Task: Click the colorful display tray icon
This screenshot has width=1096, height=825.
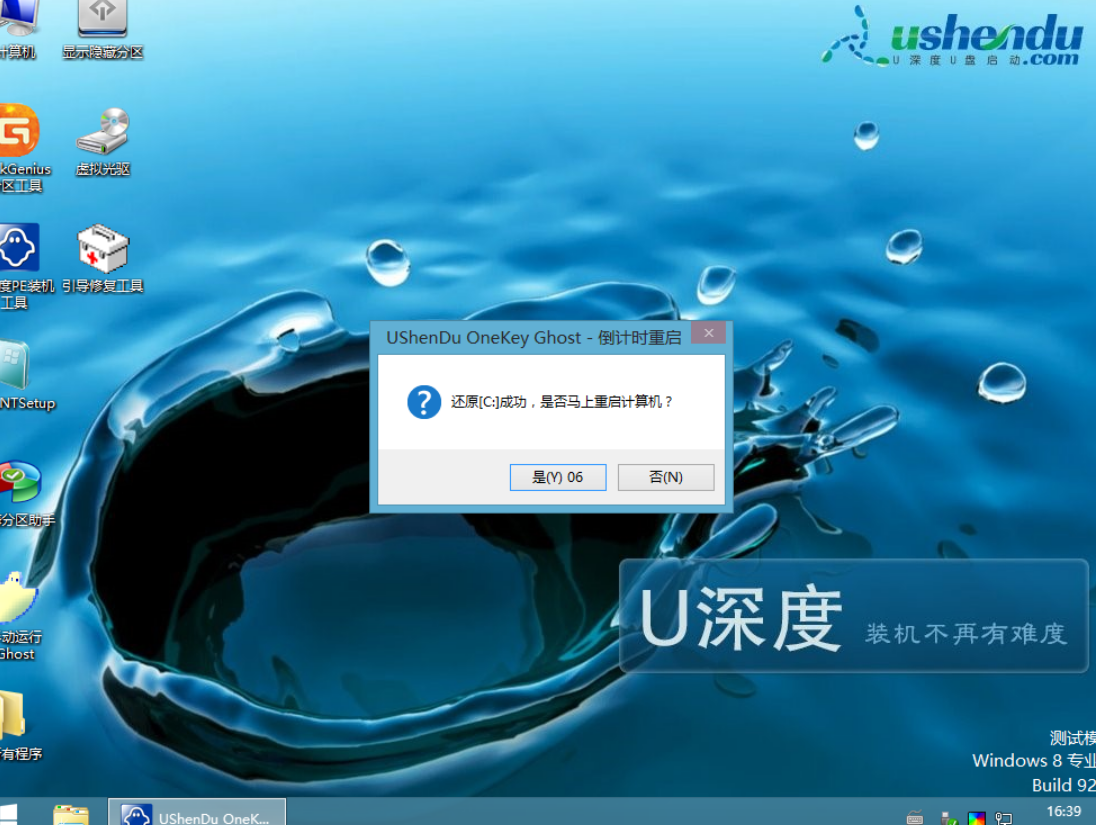Action: coord(976,818)
